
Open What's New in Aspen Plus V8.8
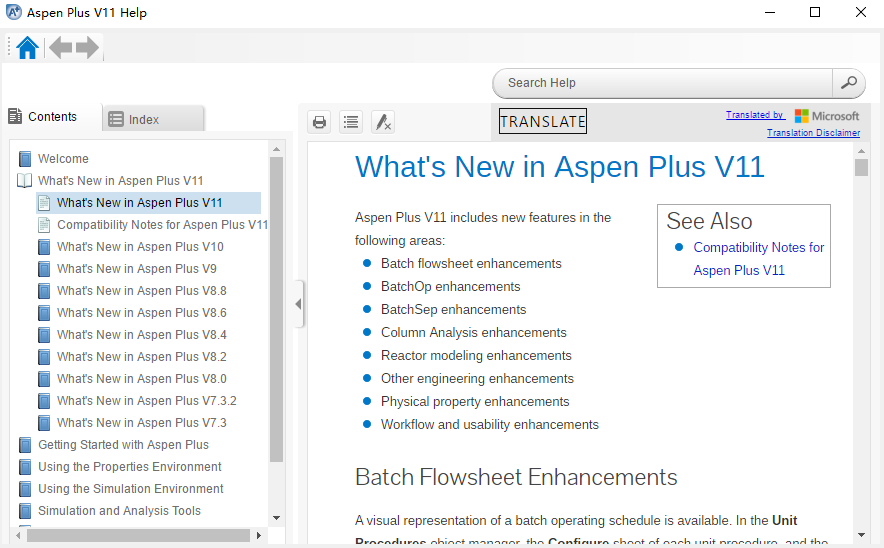click(x=142, y=291)
